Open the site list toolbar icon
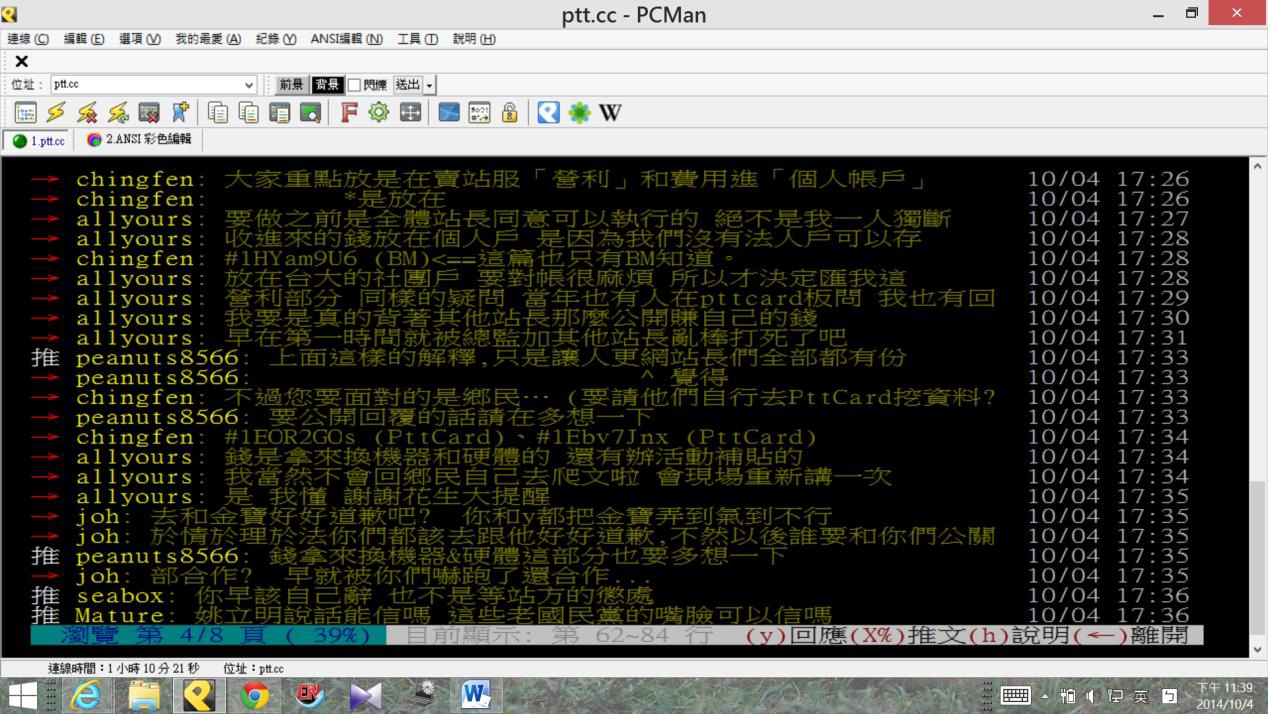The width and height of the screenshot is (1268, 714). coord(25,113)
